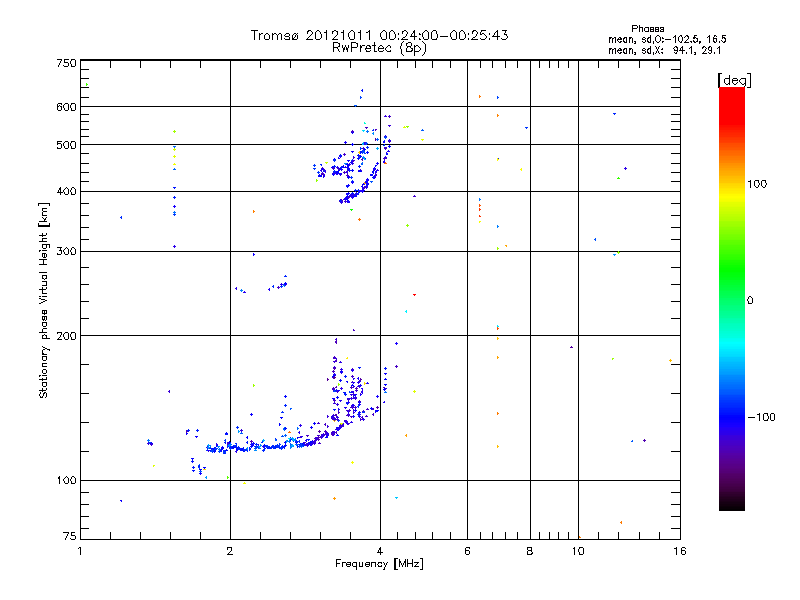Click the 'Stationary phase Virtual Height [km]' axis title
This screenshot has width=800, height=600.
43,300
